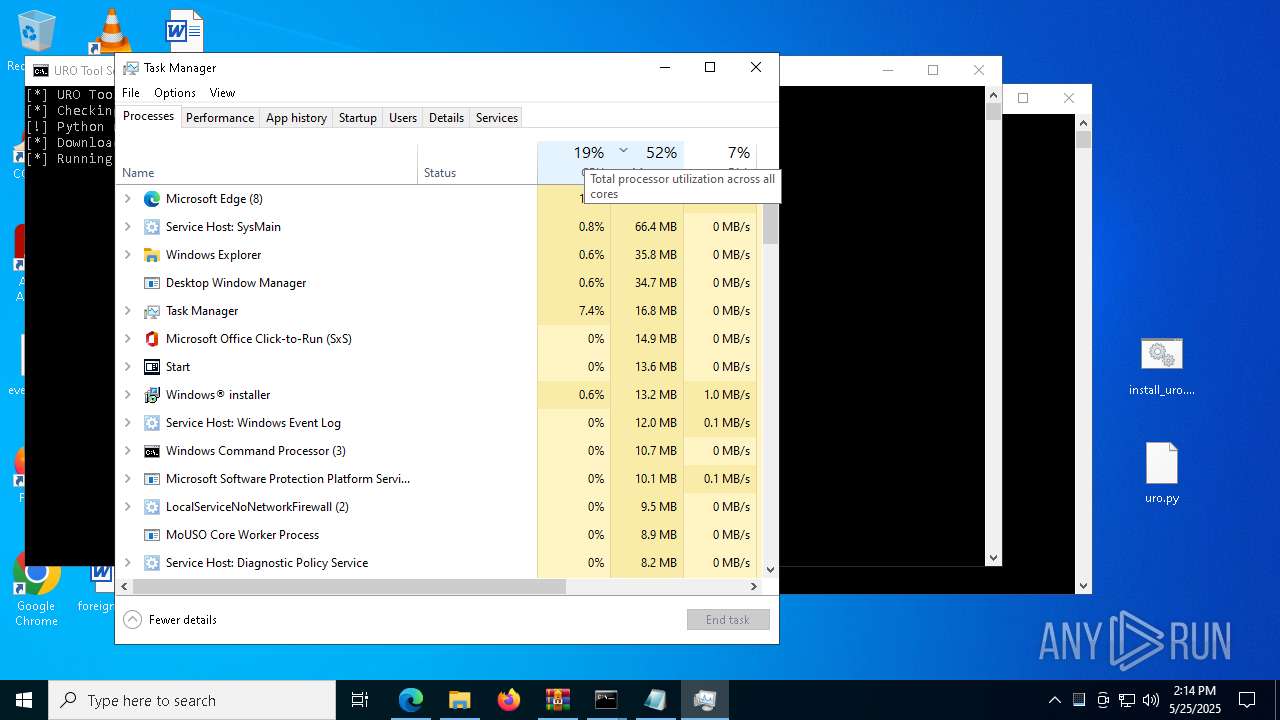Open the View menu

[222, 93]
